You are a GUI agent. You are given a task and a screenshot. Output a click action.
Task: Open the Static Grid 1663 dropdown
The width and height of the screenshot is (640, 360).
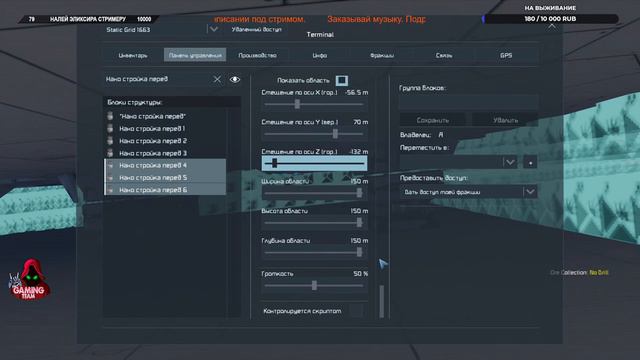[x=213, y=29]
